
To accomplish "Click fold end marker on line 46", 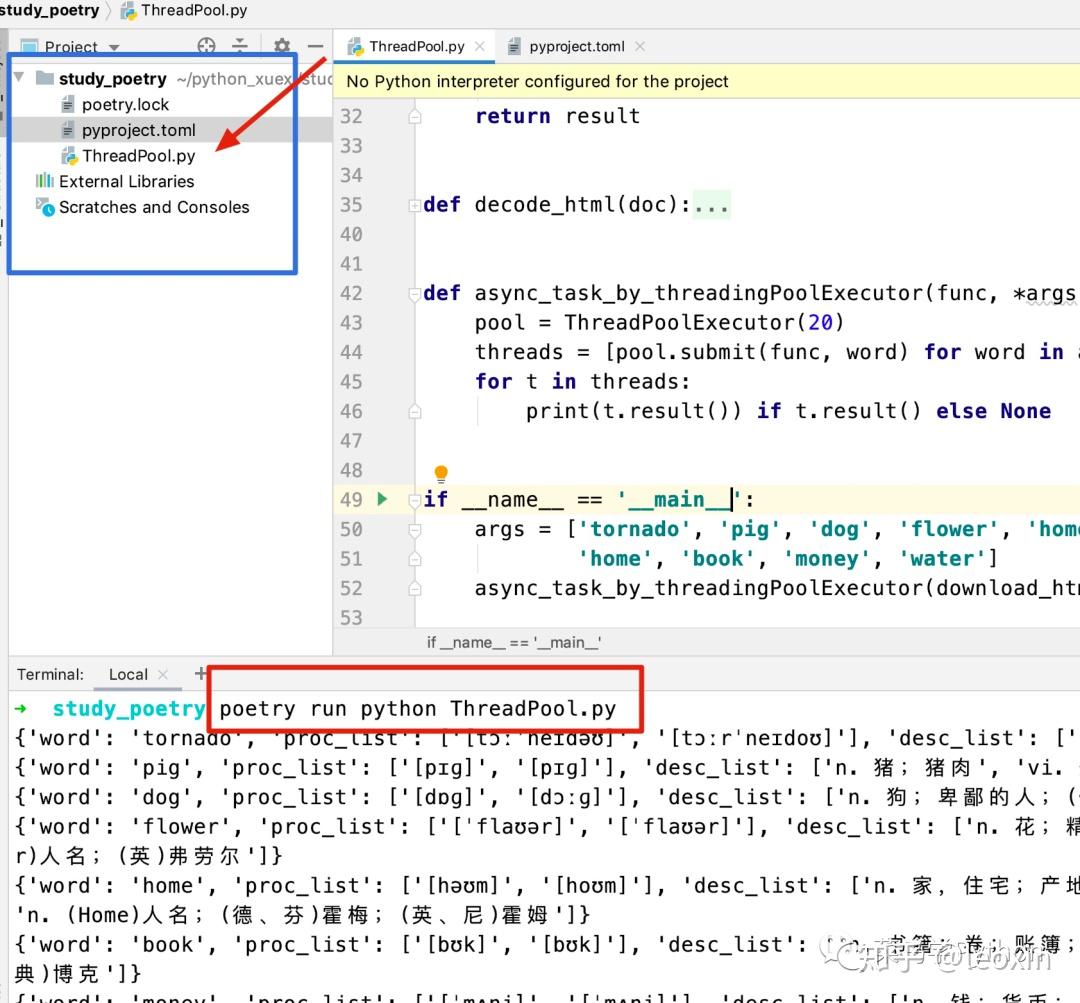I will (415, 411).
